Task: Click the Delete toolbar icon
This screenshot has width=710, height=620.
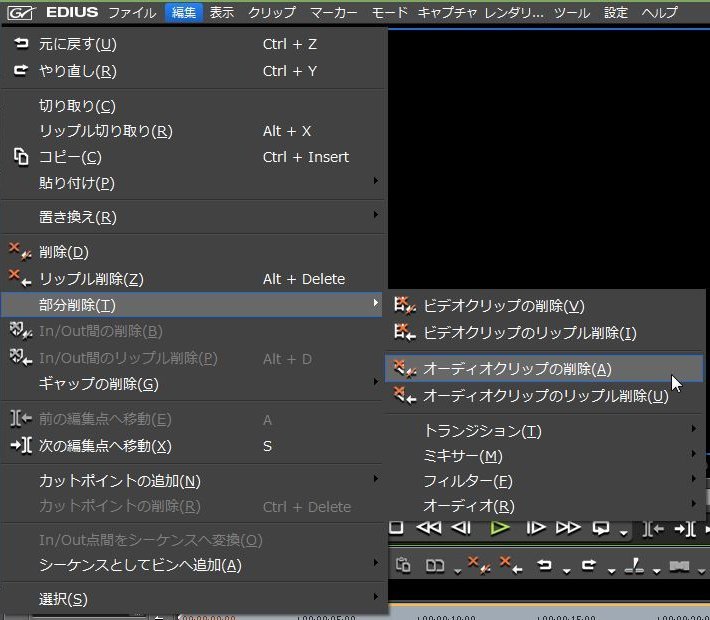Action: click(x=479, y=565)
